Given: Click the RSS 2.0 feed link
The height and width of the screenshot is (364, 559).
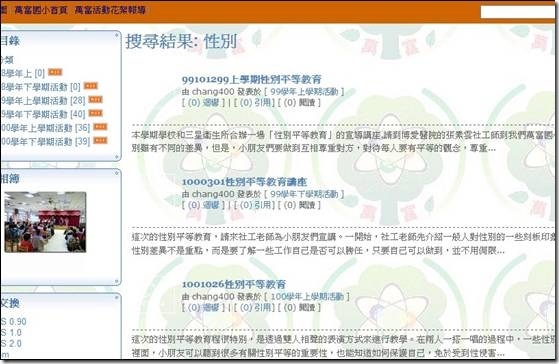Looking at the screenshot, I should [11, 344].
